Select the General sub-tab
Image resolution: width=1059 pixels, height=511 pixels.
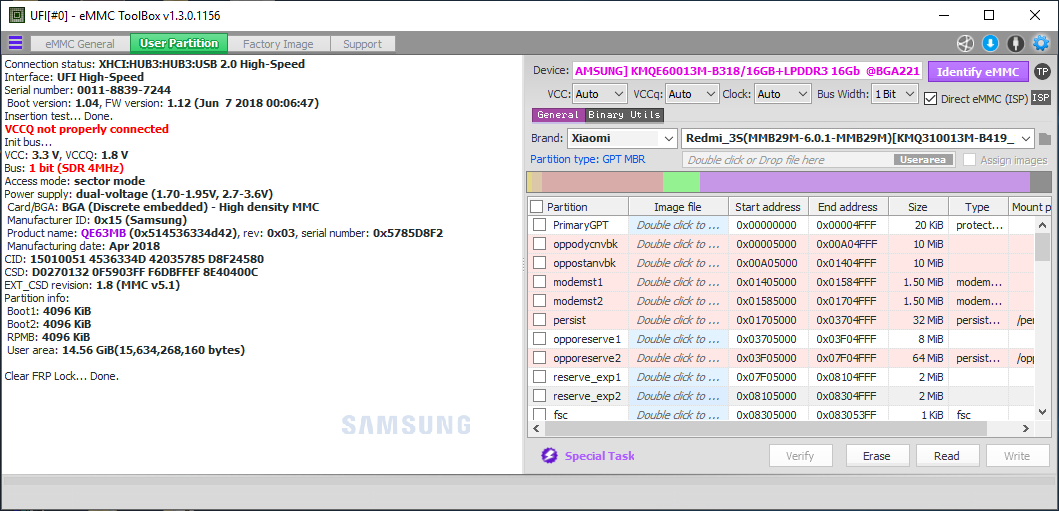[x=558, y=115]
